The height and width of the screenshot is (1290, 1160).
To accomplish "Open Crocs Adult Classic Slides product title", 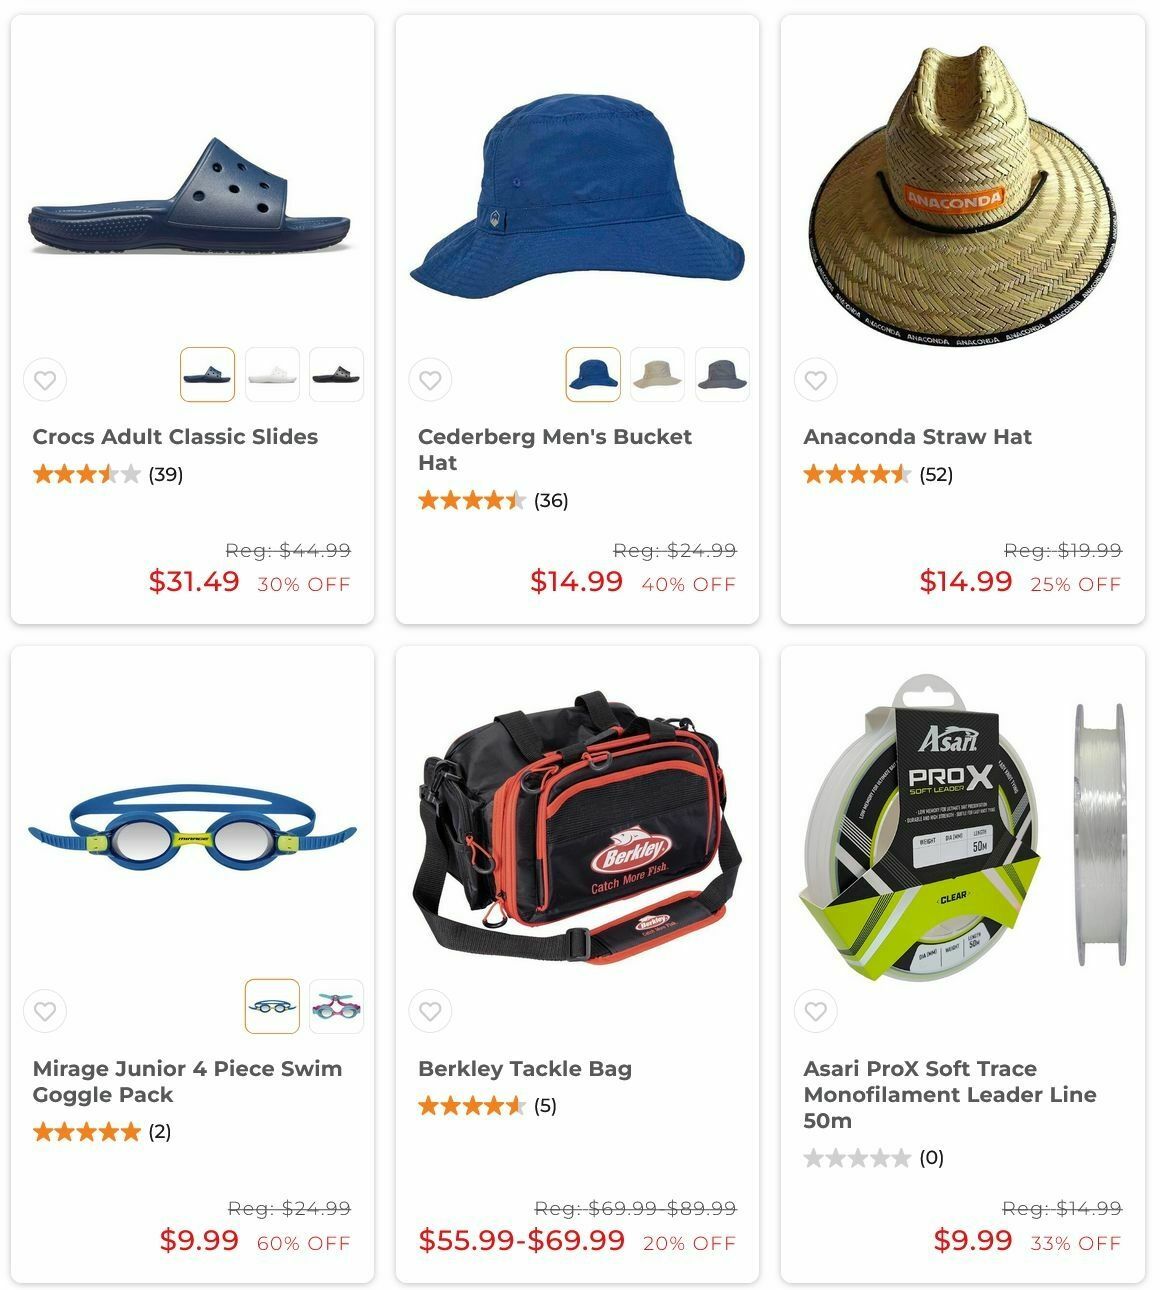I will 175,437.
